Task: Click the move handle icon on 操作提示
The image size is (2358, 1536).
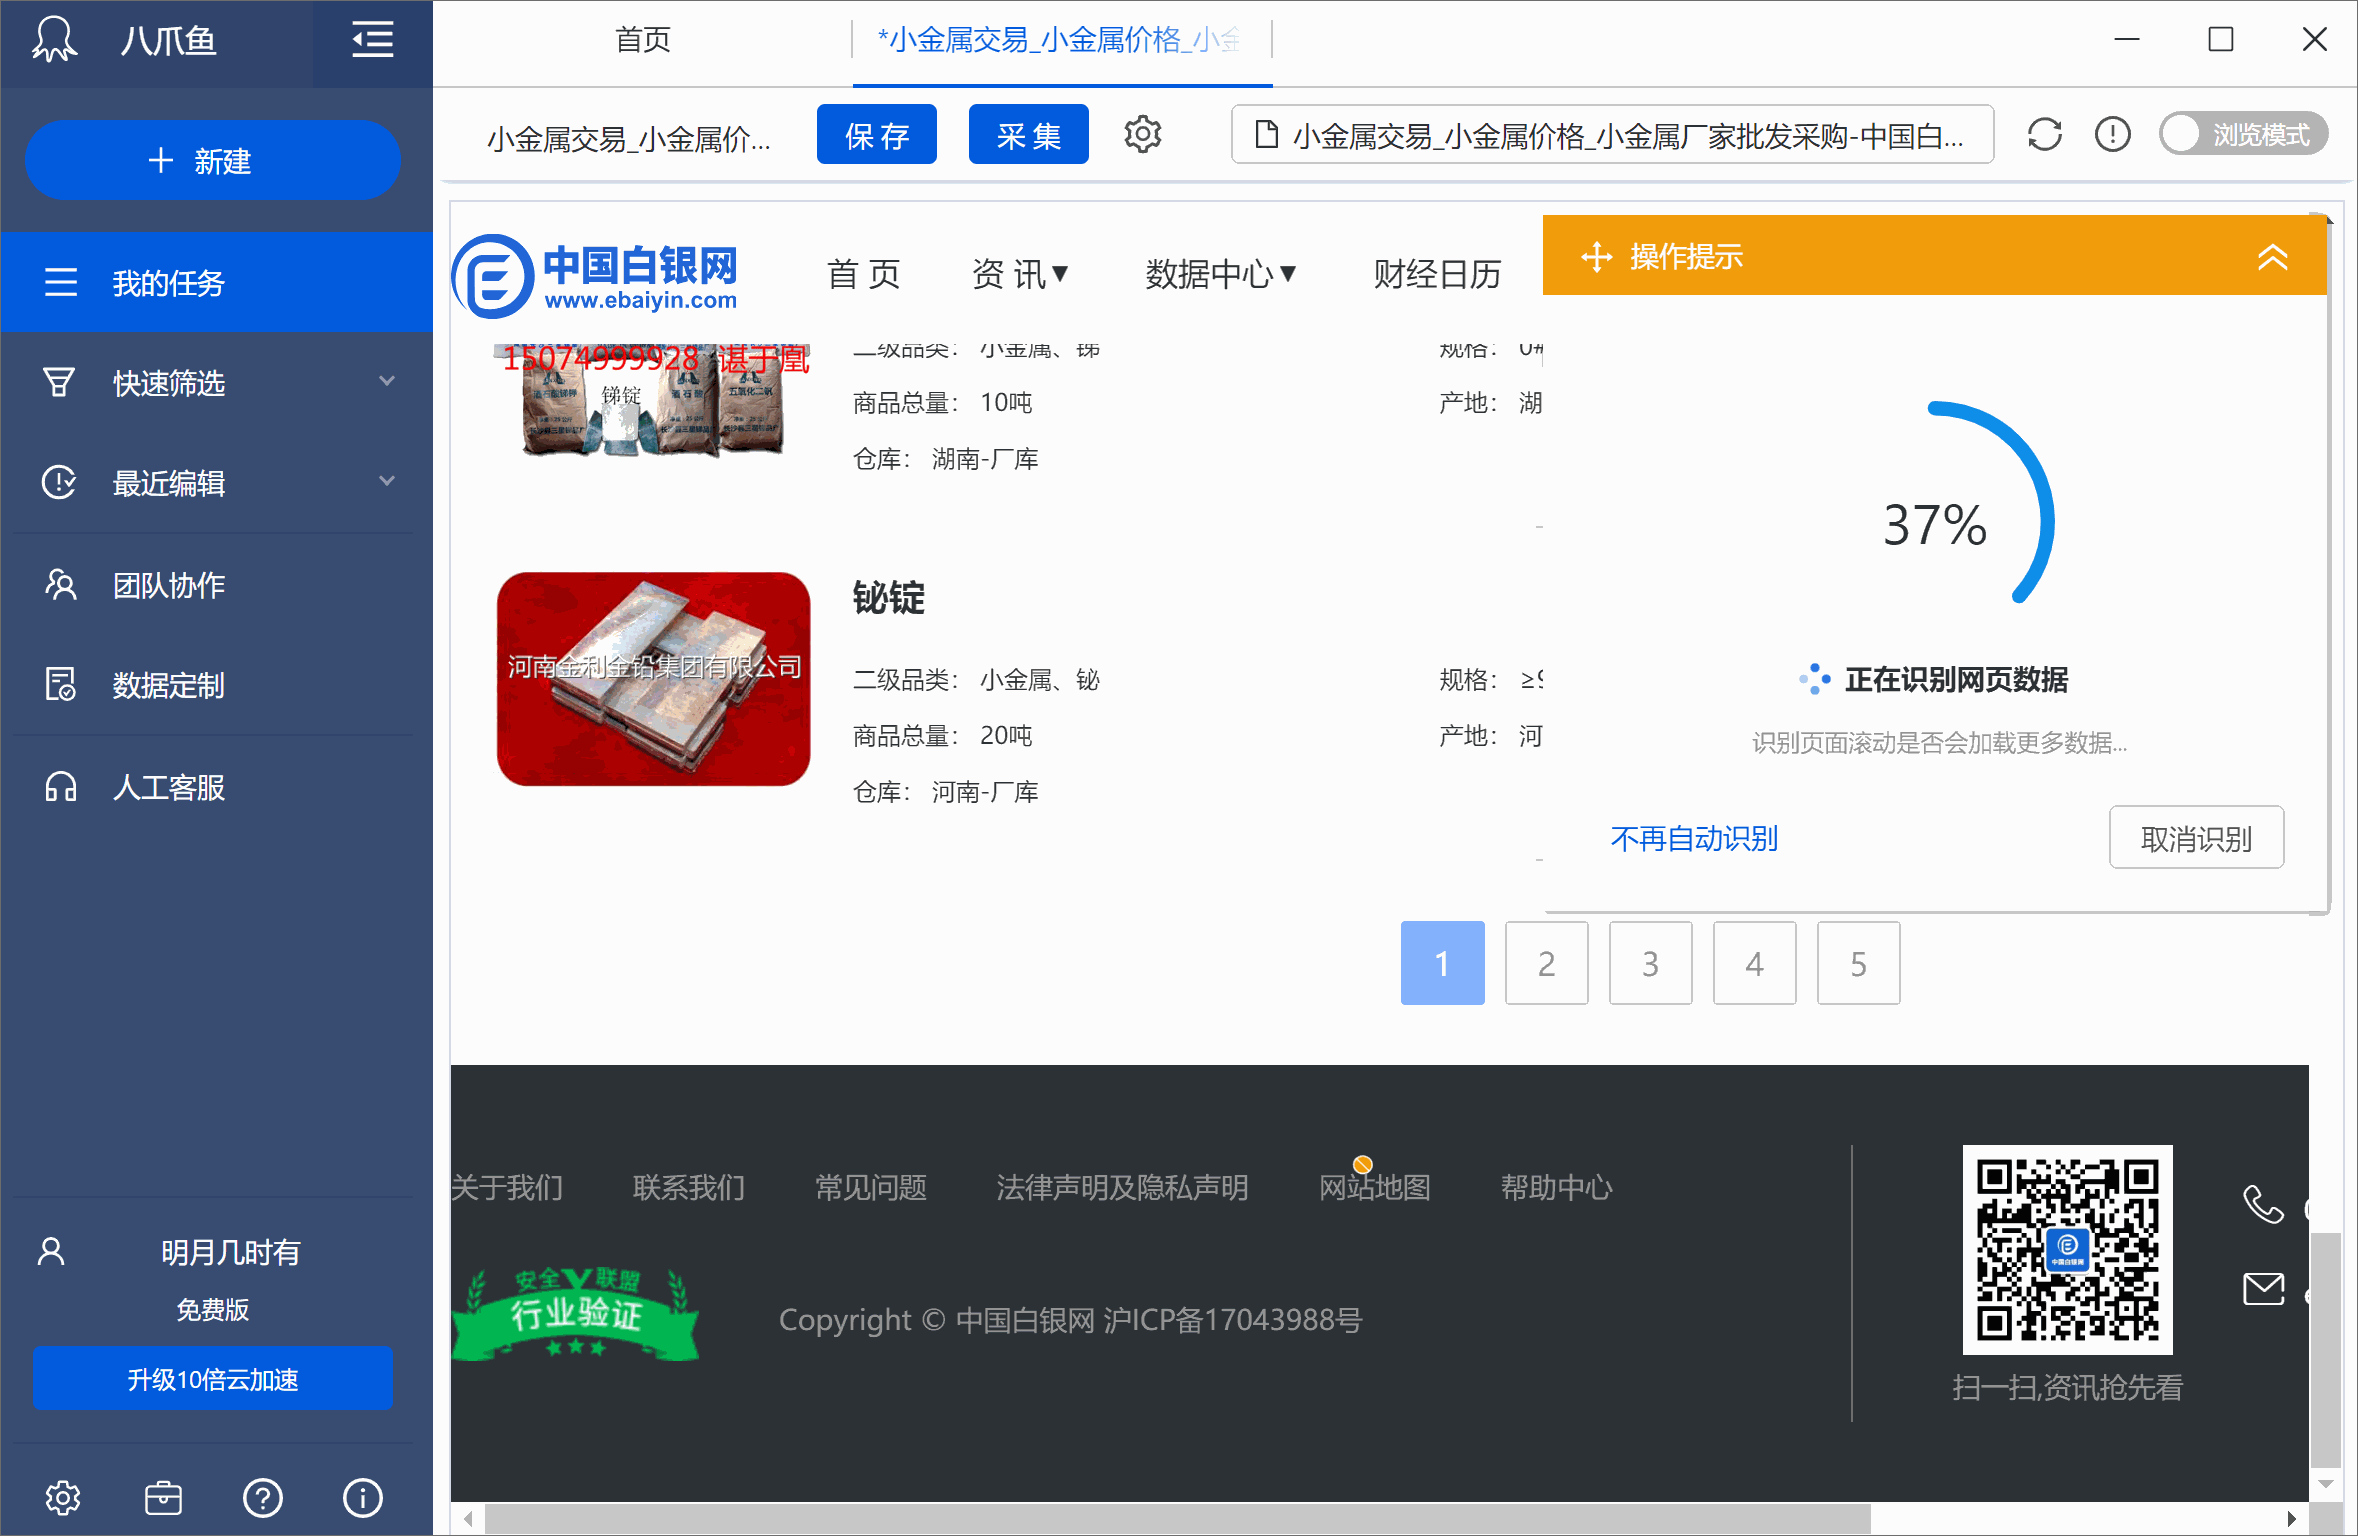Action: click(x=1597, y=257)
